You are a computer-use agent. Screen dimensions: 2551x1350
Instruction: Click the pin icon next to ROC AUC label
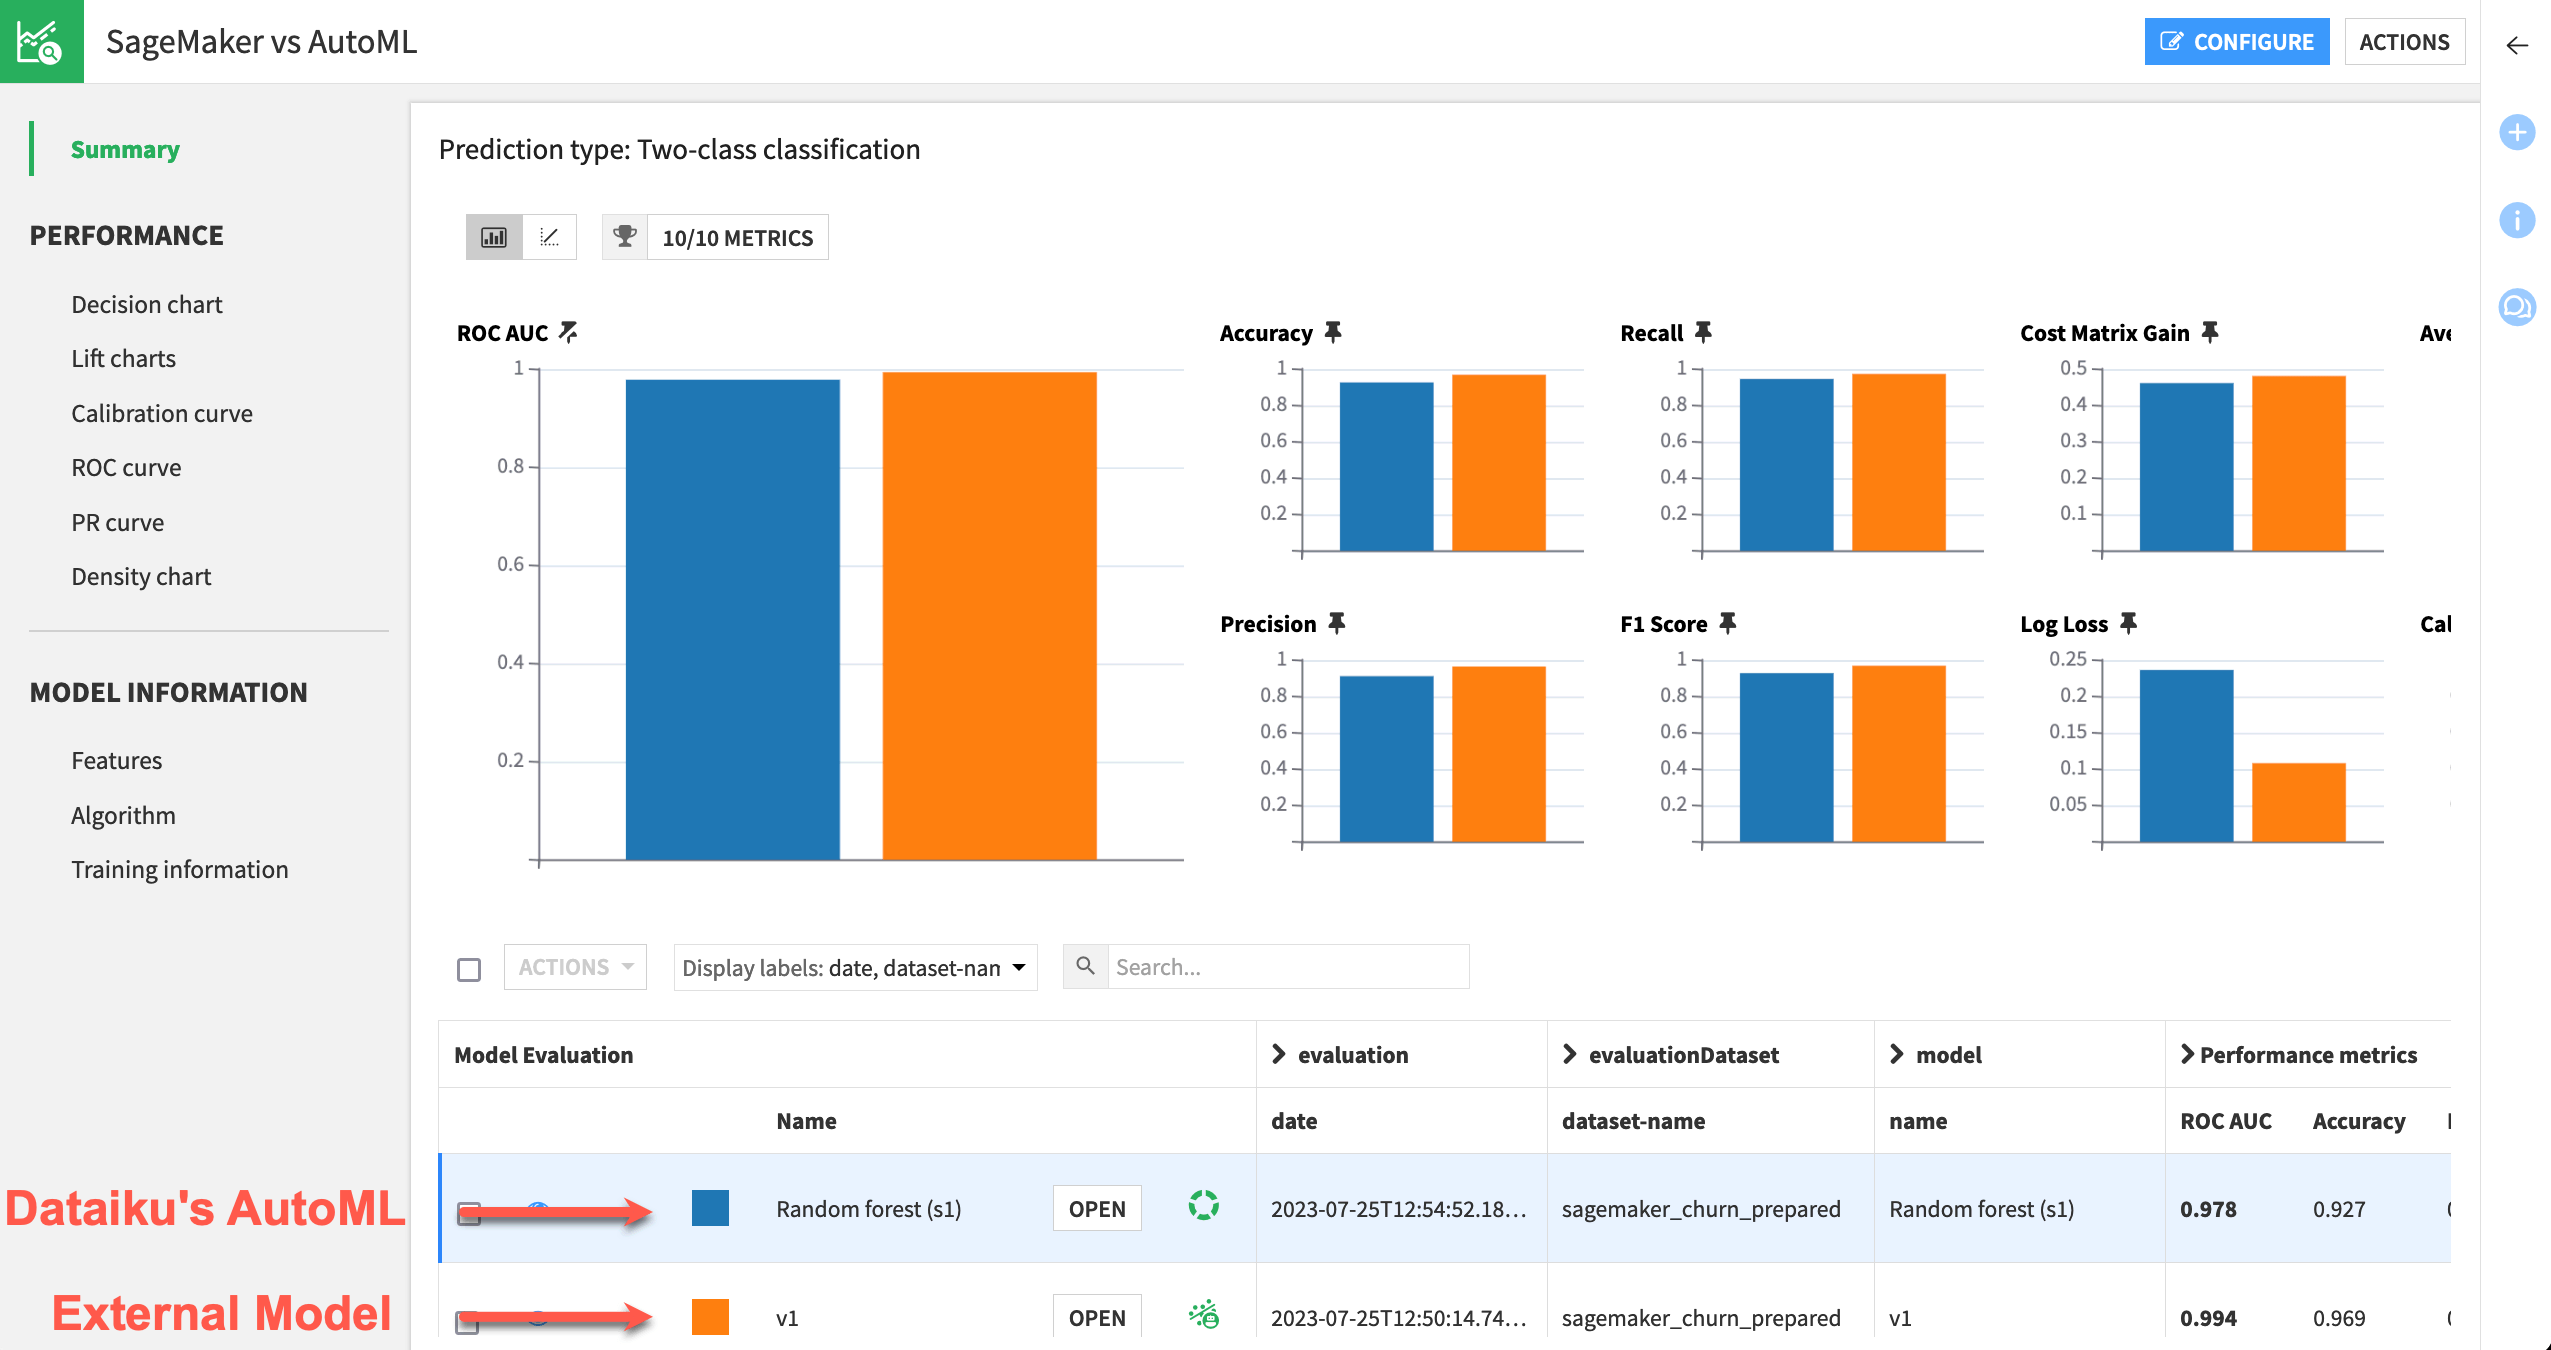569,331
